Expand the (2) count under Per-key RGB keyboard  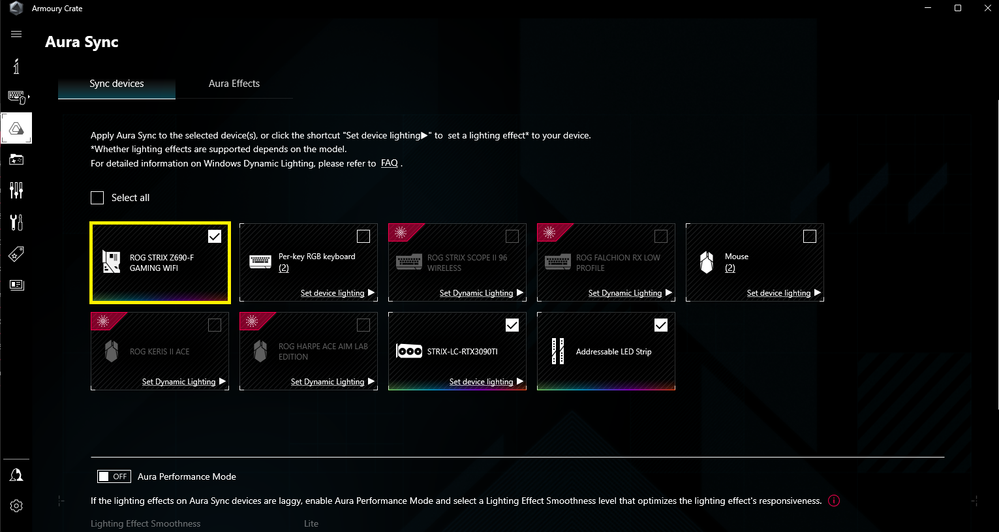284,268
